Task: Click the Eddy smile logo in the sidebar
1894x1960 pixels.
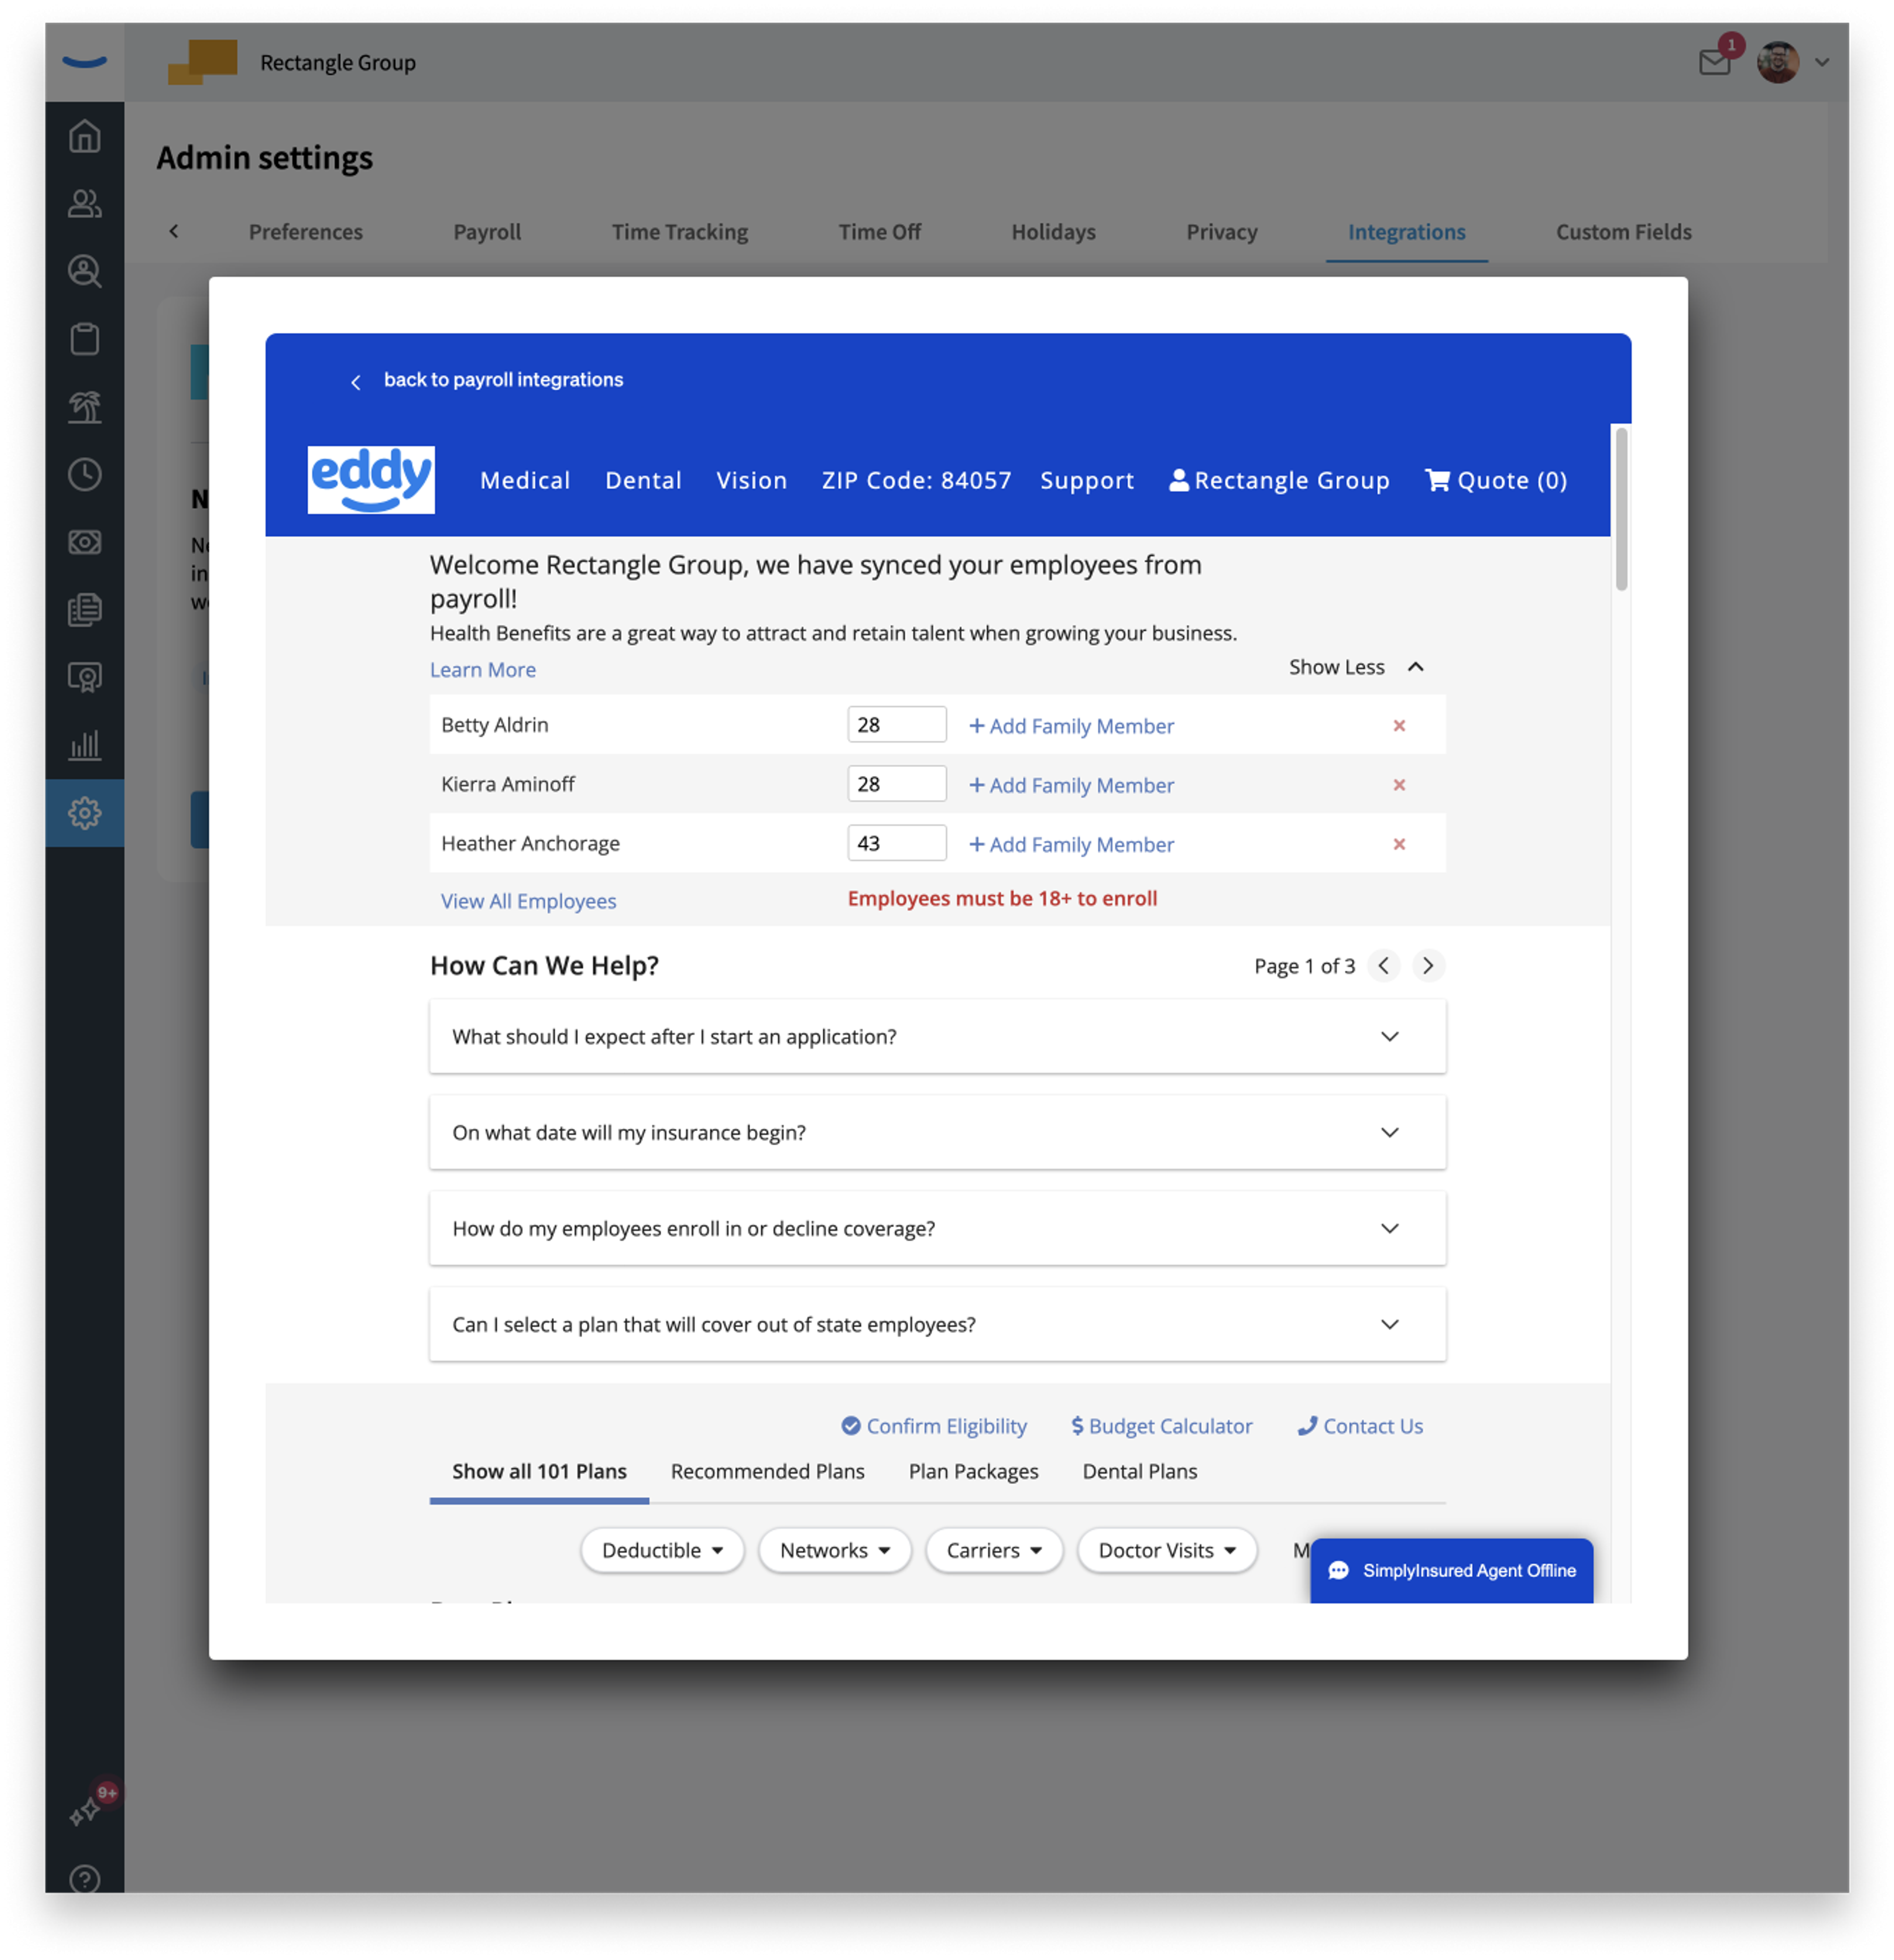Action: click(x=85, y=62)
